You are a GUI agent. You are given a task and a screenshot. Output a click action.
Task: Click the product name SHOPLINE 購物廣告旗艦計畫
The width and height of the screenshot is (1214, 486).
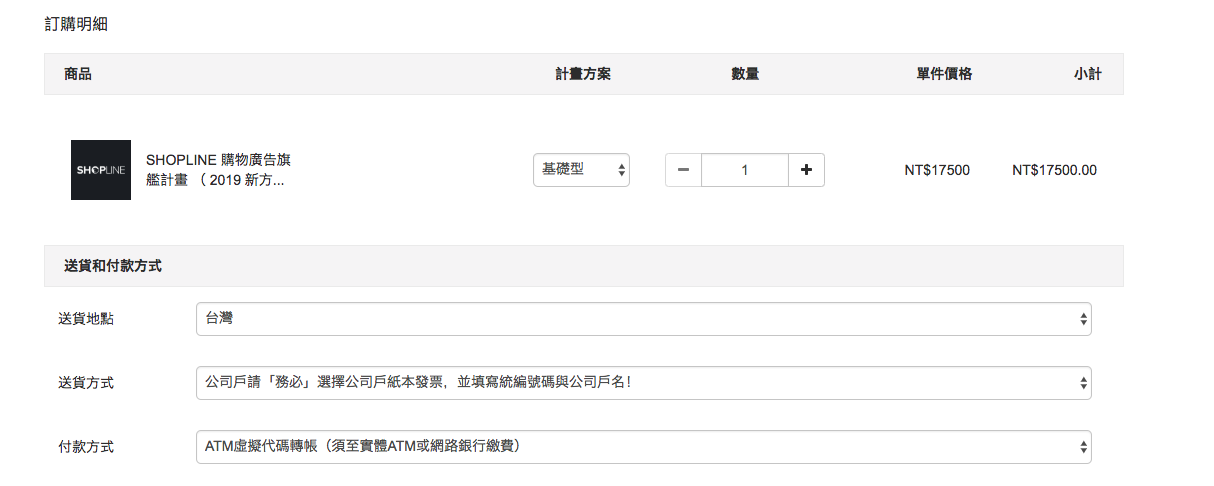point(218,170)
